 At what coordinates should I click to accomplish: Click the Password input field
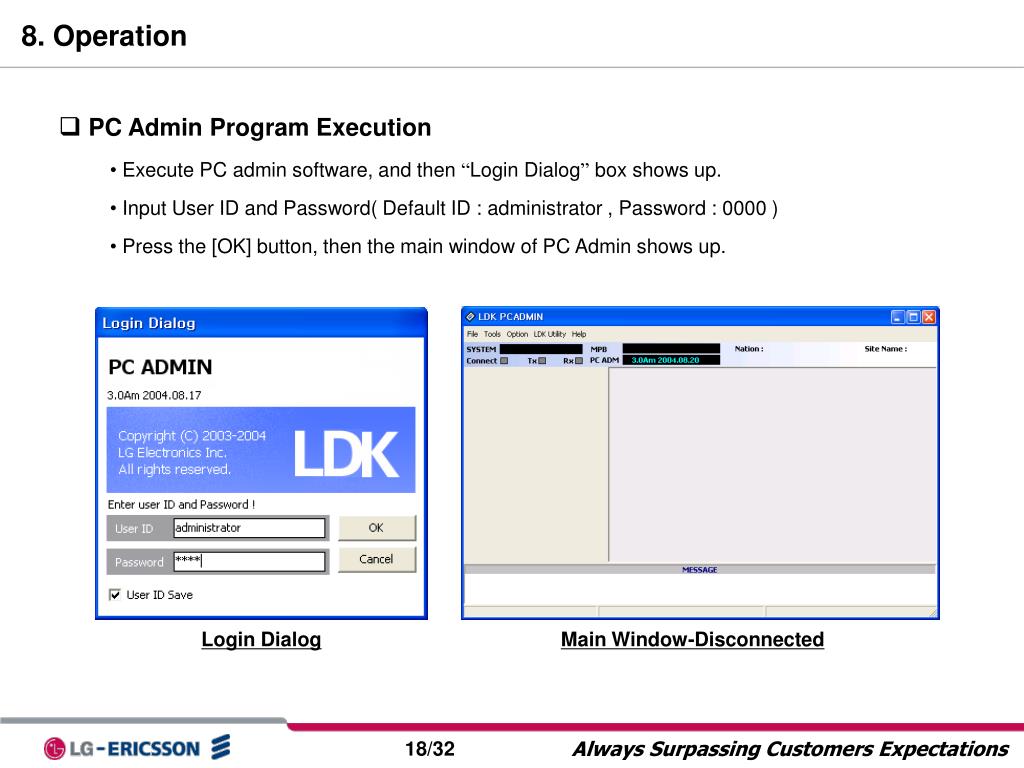[x=249, y=561]
